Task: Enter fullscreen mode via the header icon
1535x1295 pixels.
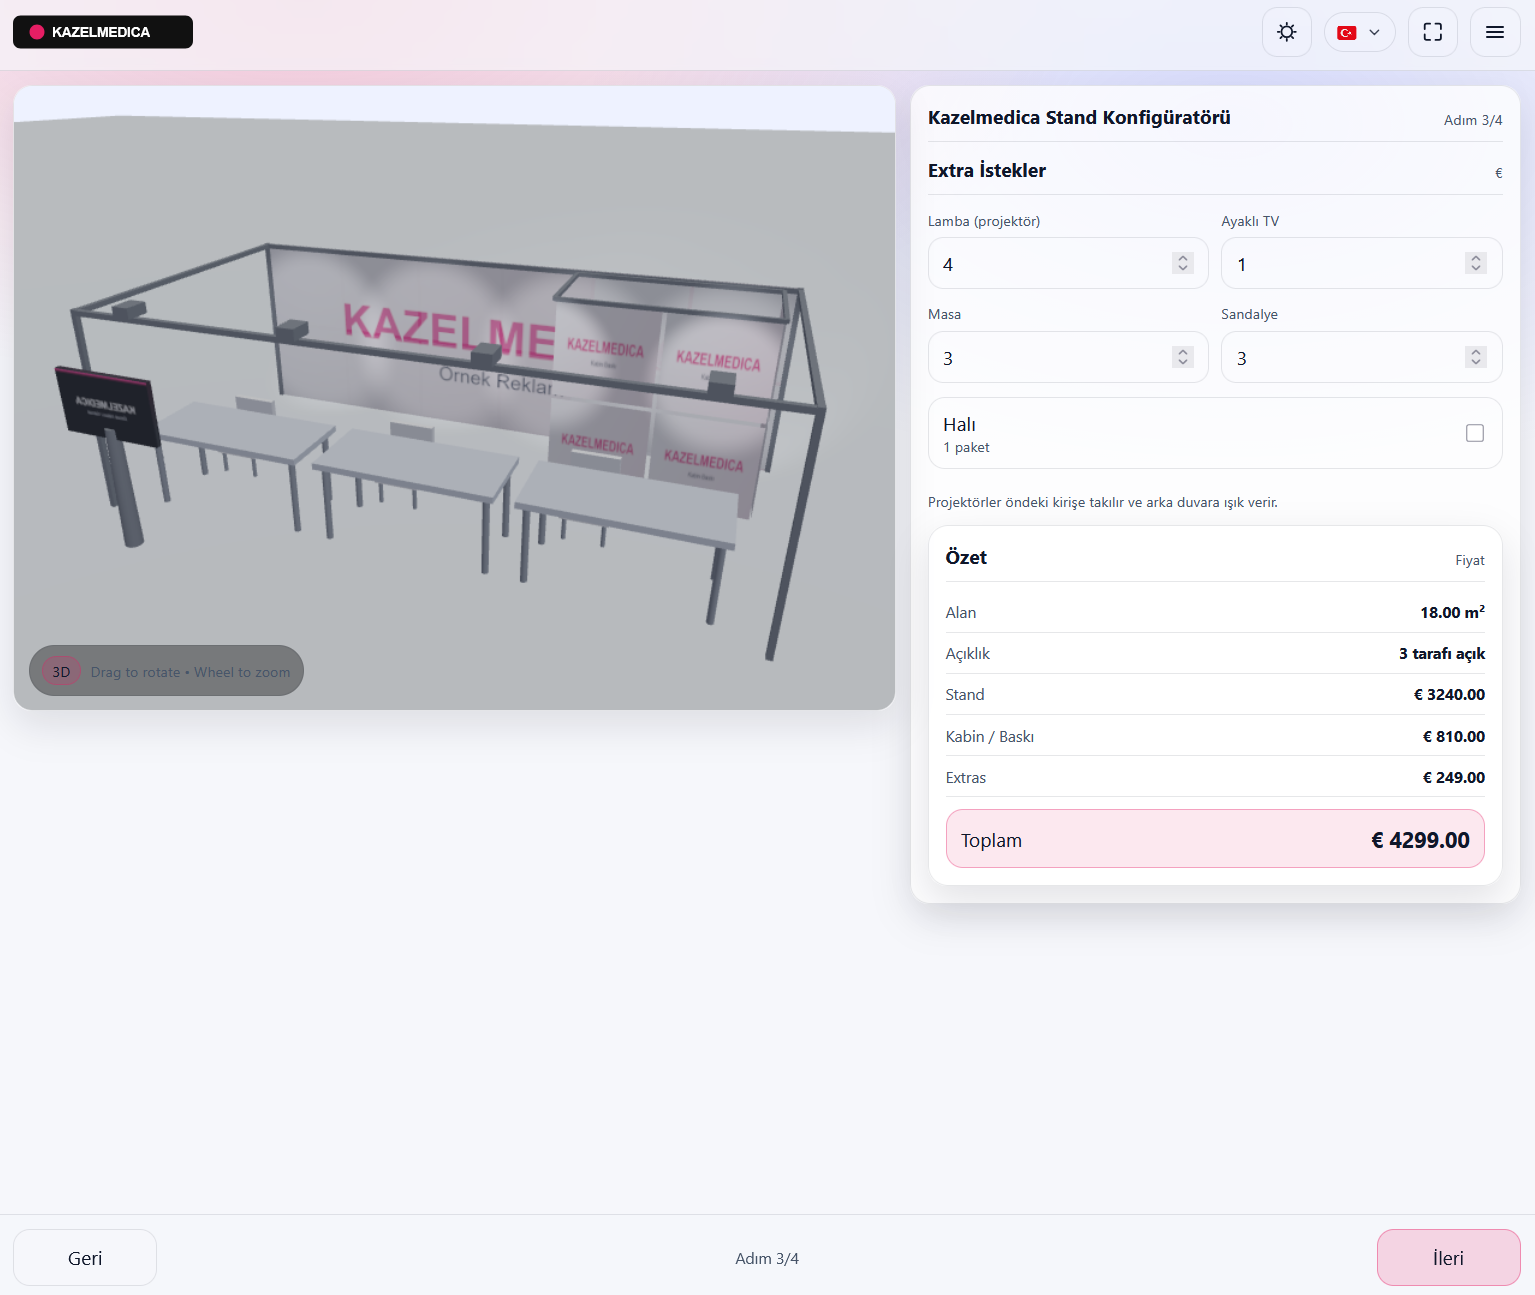Action: [1432, 32]
